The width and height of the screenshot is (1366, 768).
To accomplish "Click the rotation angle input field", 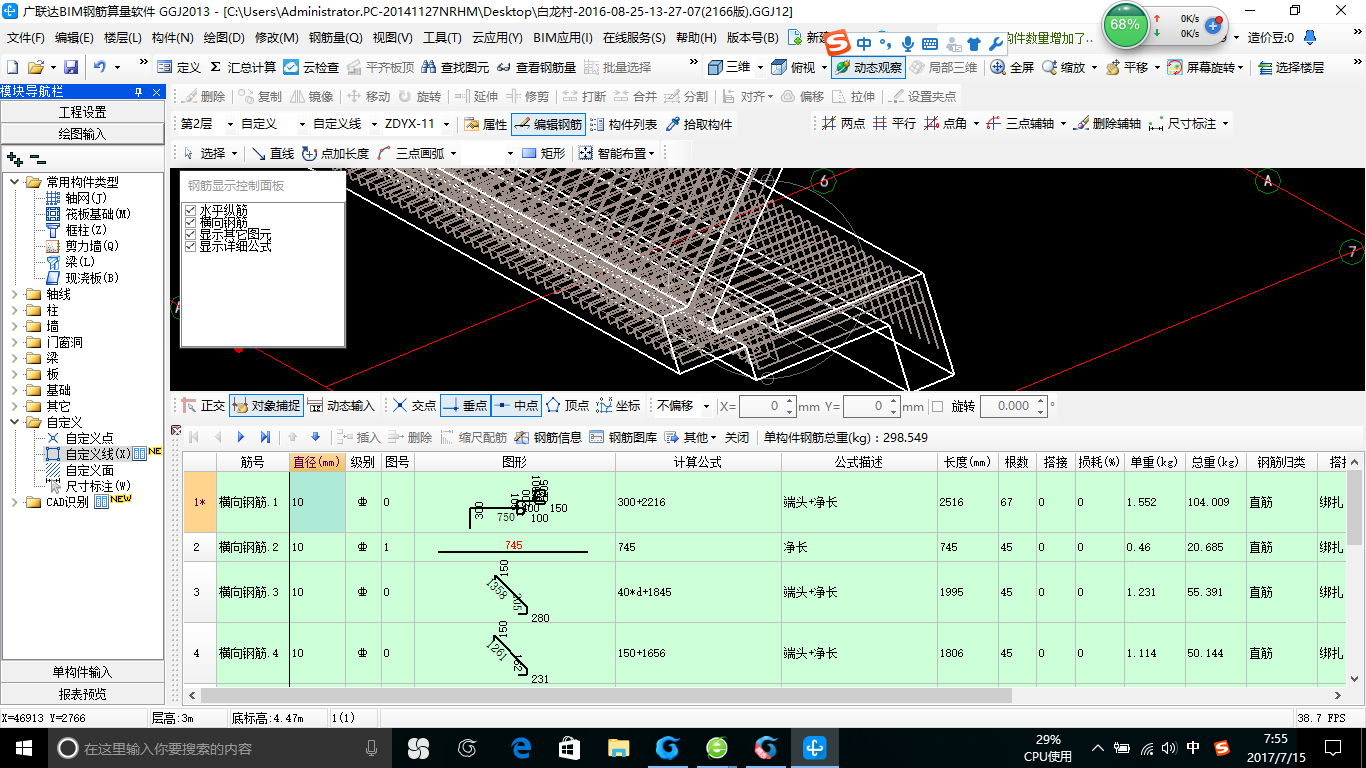I will pyautogui.click(x=1012, y=406).
